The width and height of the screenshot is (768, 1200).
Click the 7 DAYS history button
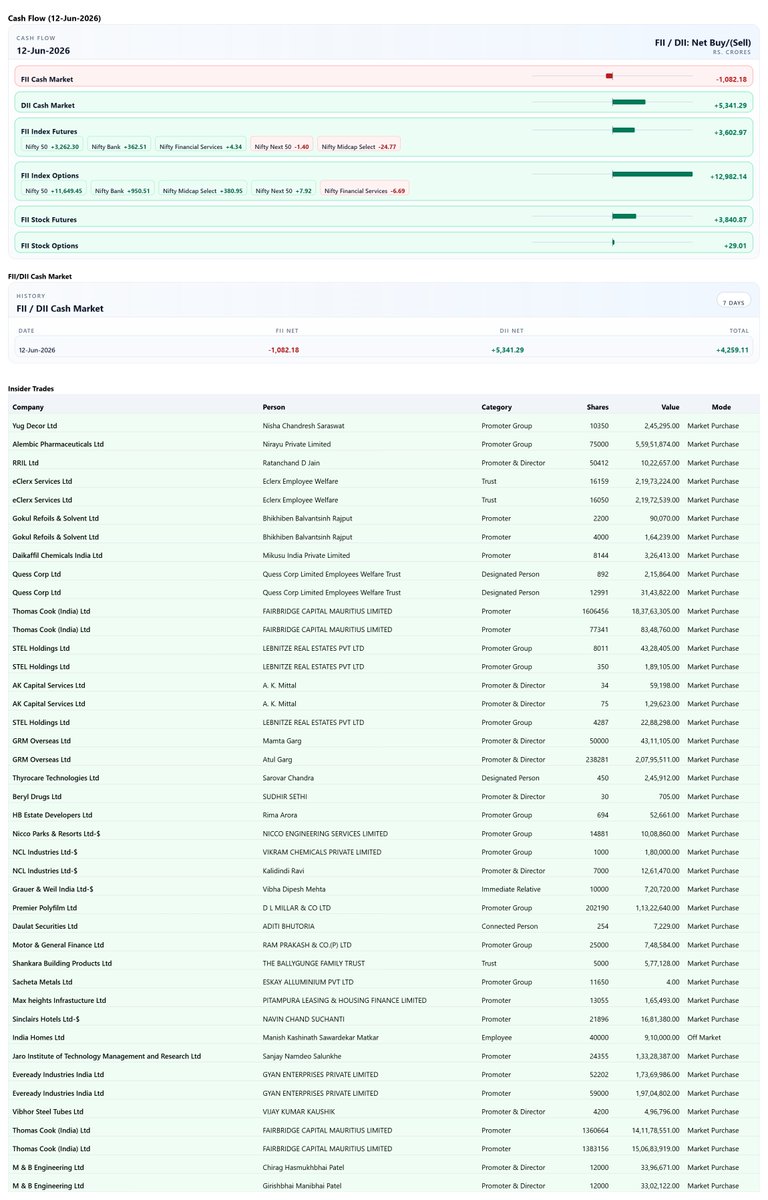click(x=732, y=302)
